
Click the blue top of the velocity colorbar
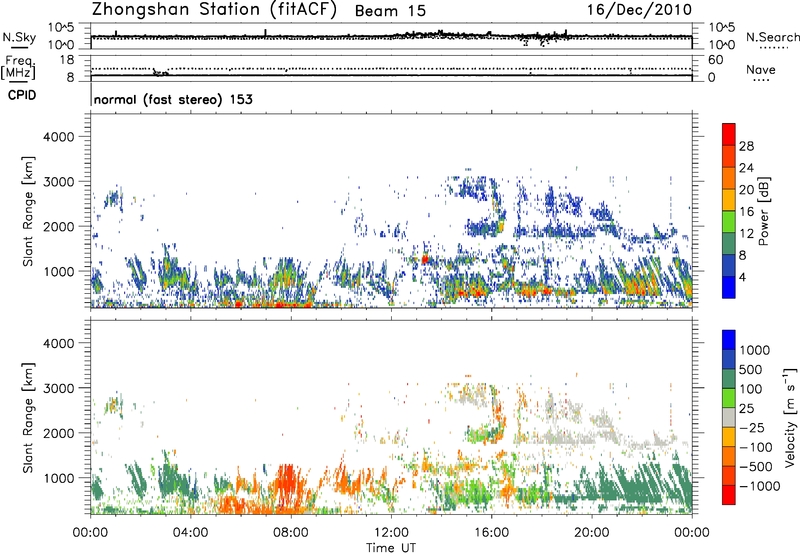[729, 340]
